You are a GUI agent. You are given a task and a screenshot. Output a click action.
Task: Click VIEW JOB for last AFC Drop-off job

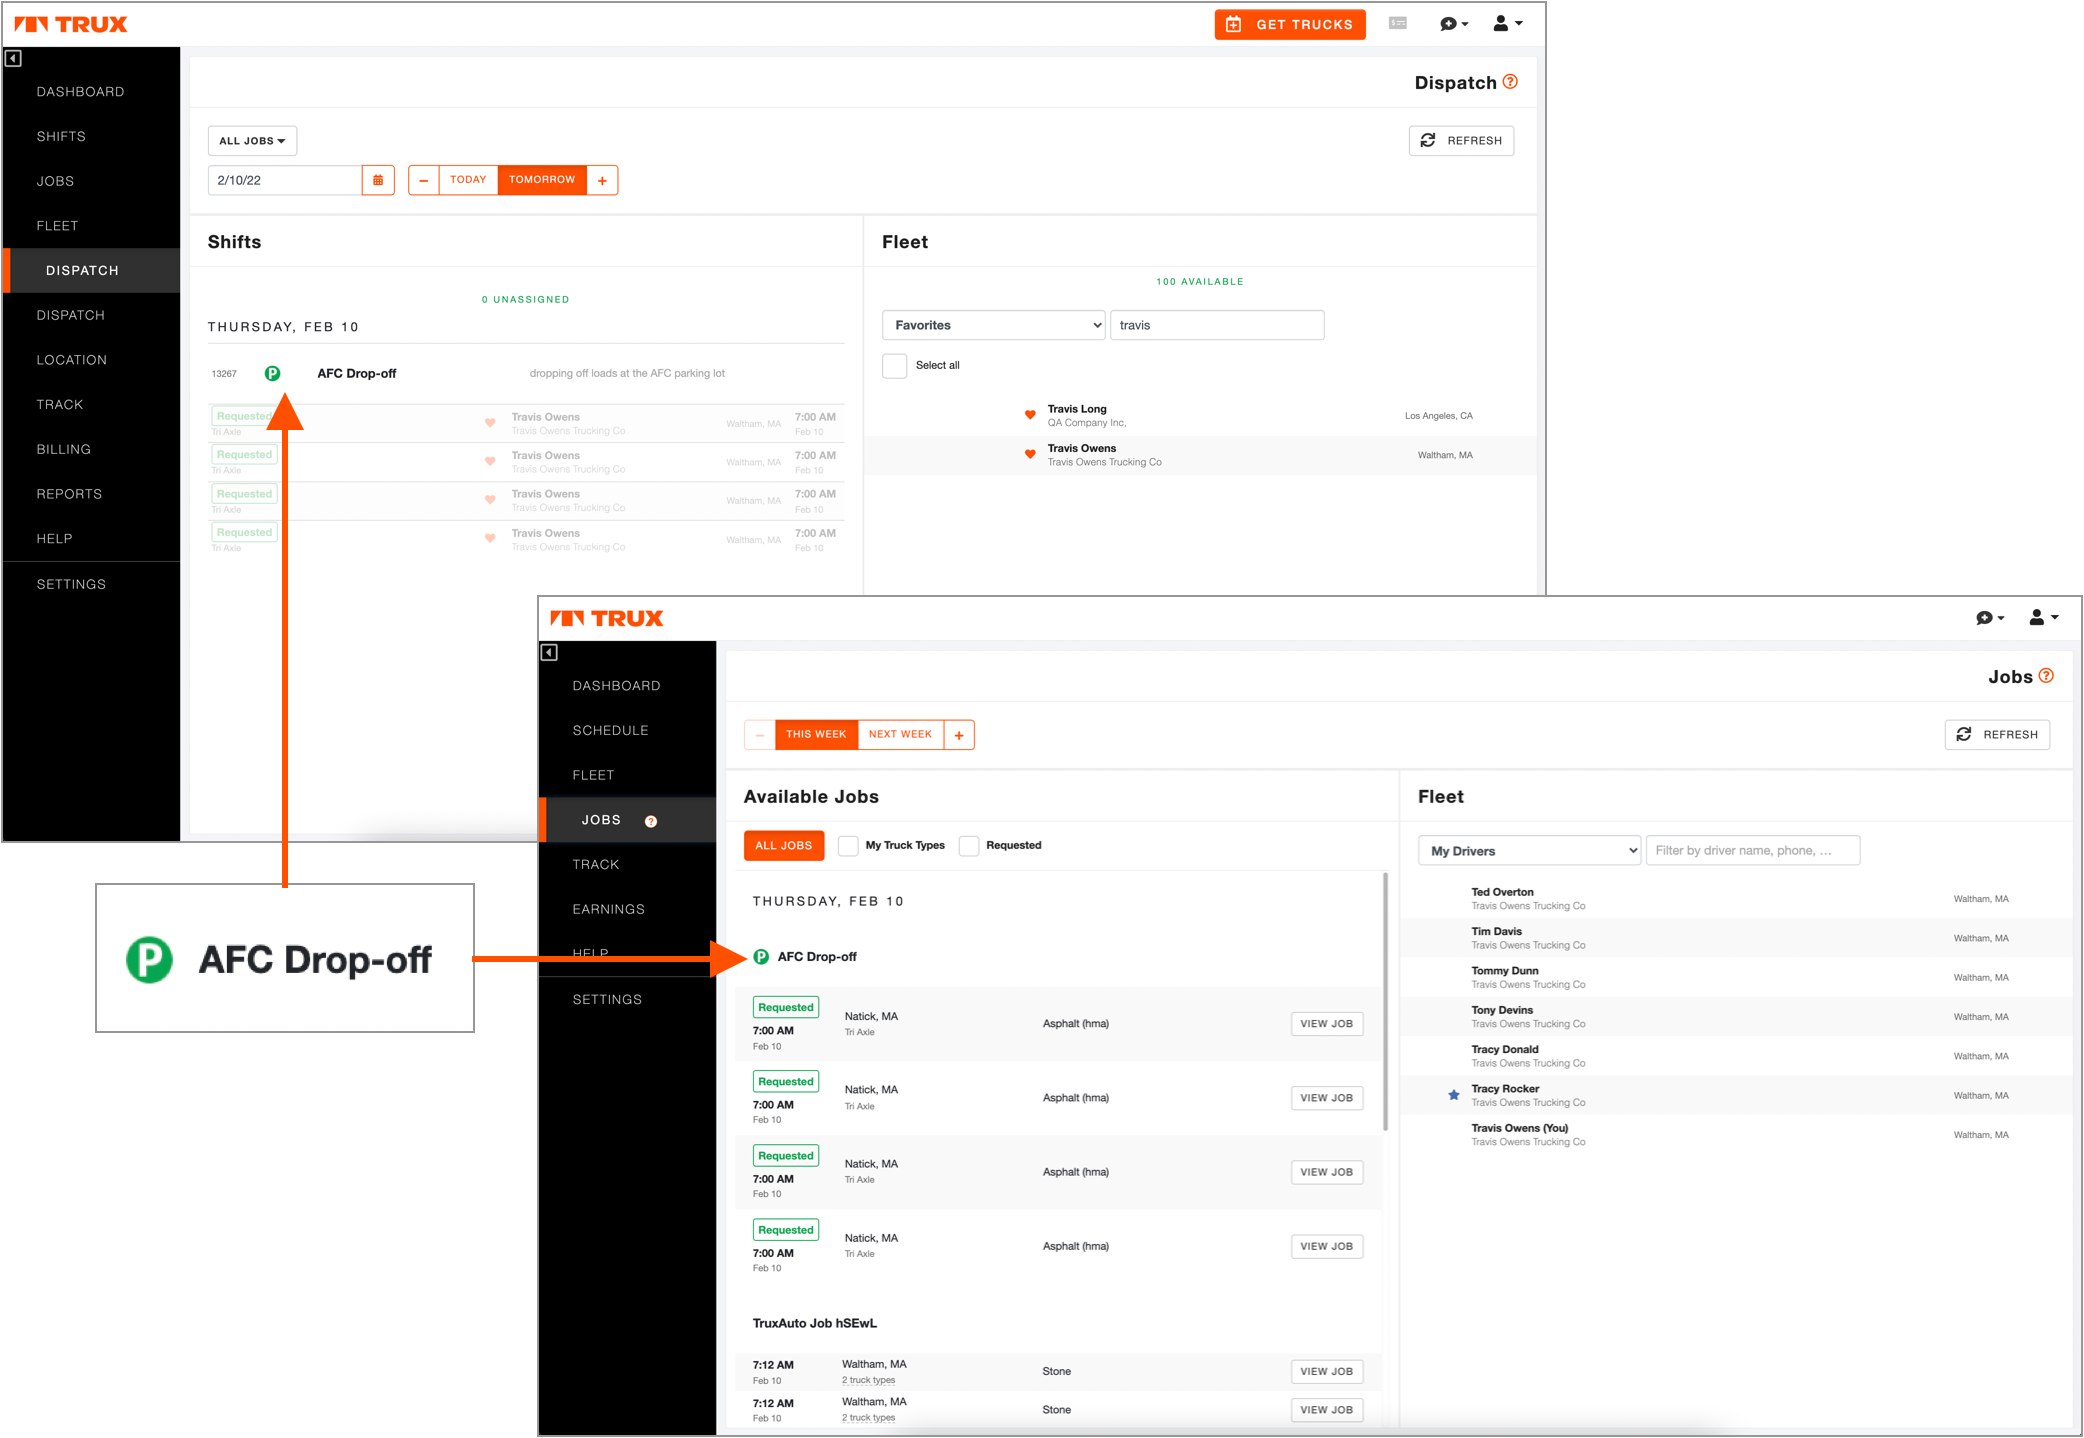pyautogui.click(x=1327, y=1247)
